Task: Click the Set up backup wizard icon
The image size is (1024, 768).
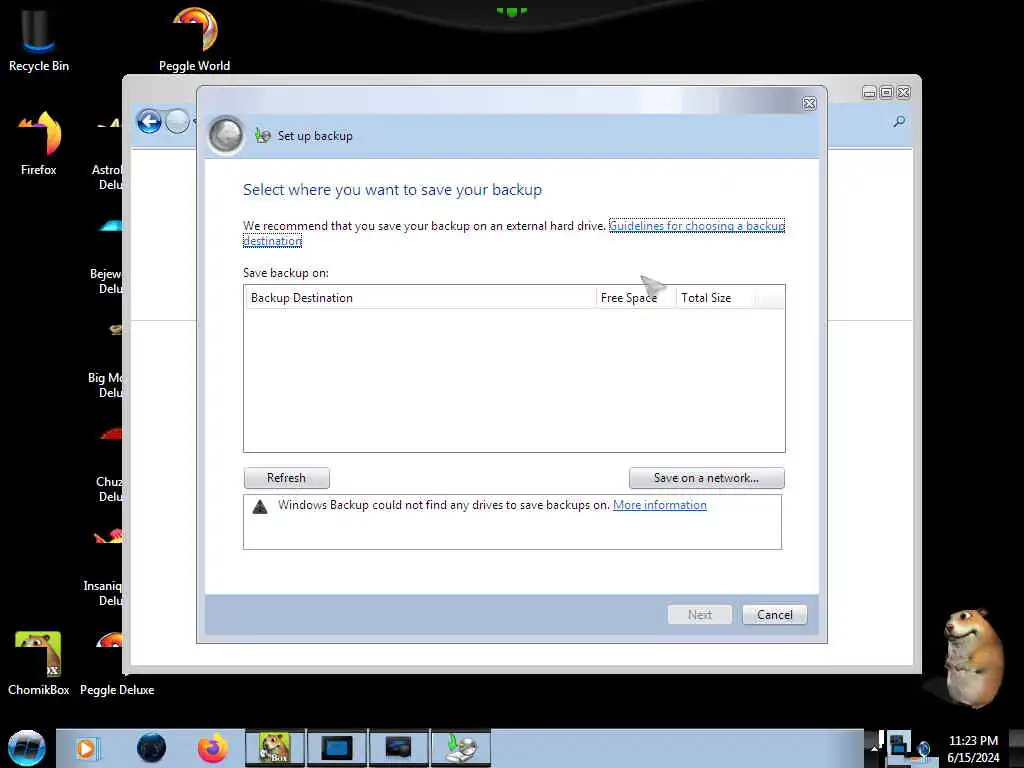Action: 263,135
